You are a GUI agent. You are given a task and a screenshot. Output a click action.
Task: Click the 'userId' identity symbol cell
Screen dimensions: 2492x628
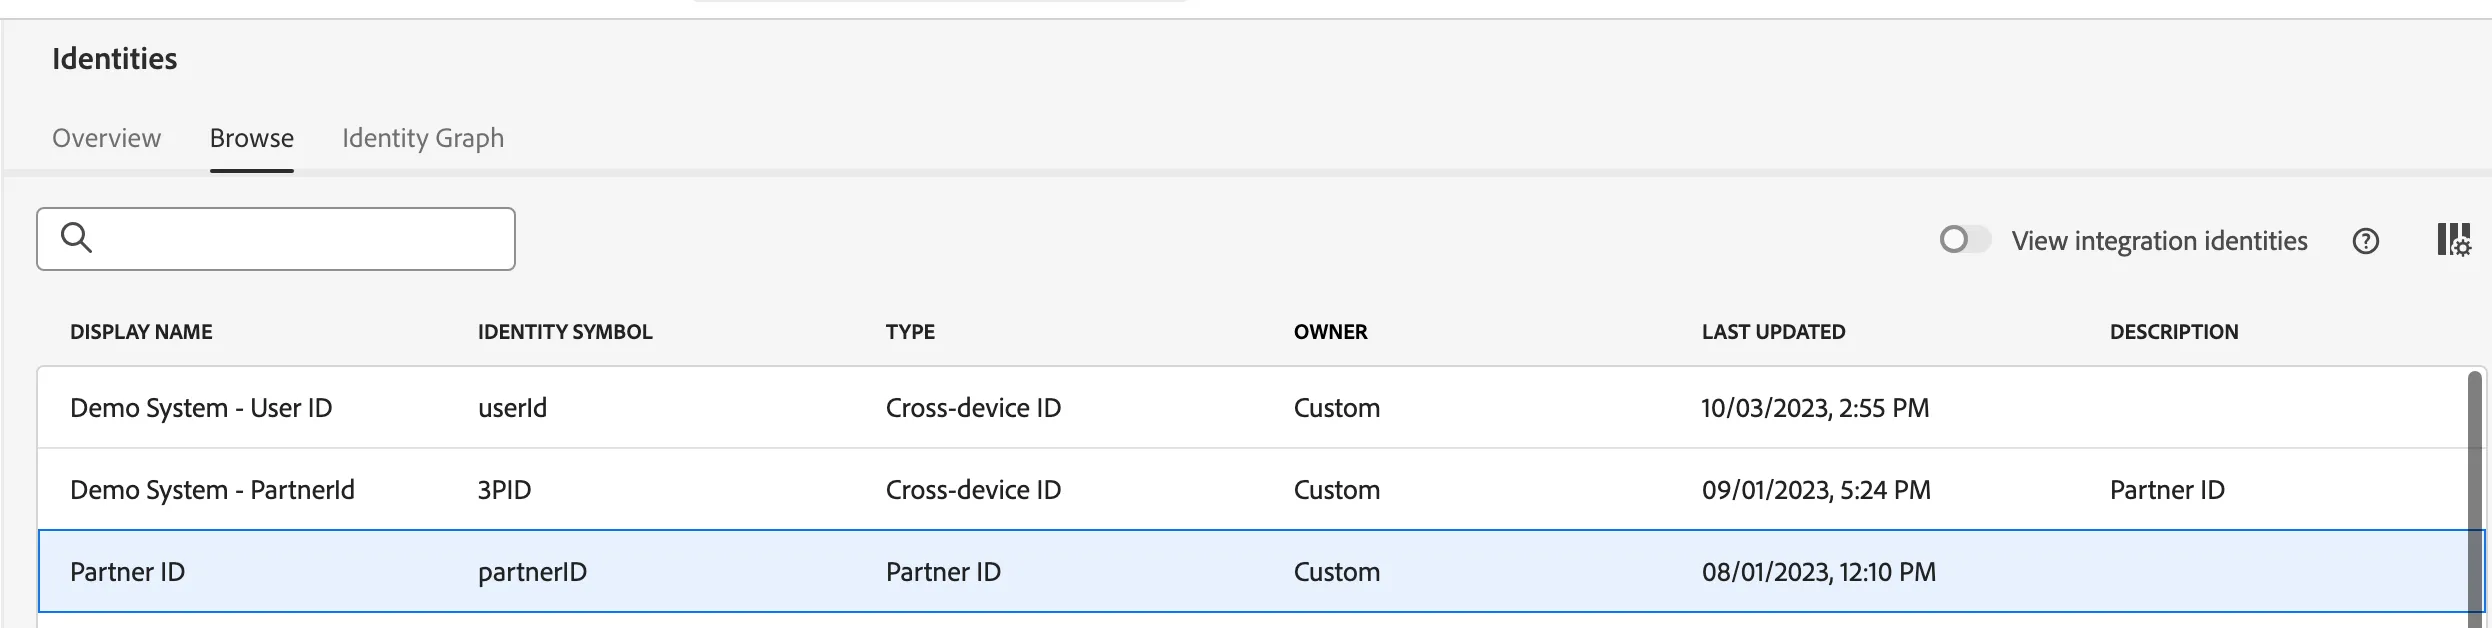click(x=512, y=408)
